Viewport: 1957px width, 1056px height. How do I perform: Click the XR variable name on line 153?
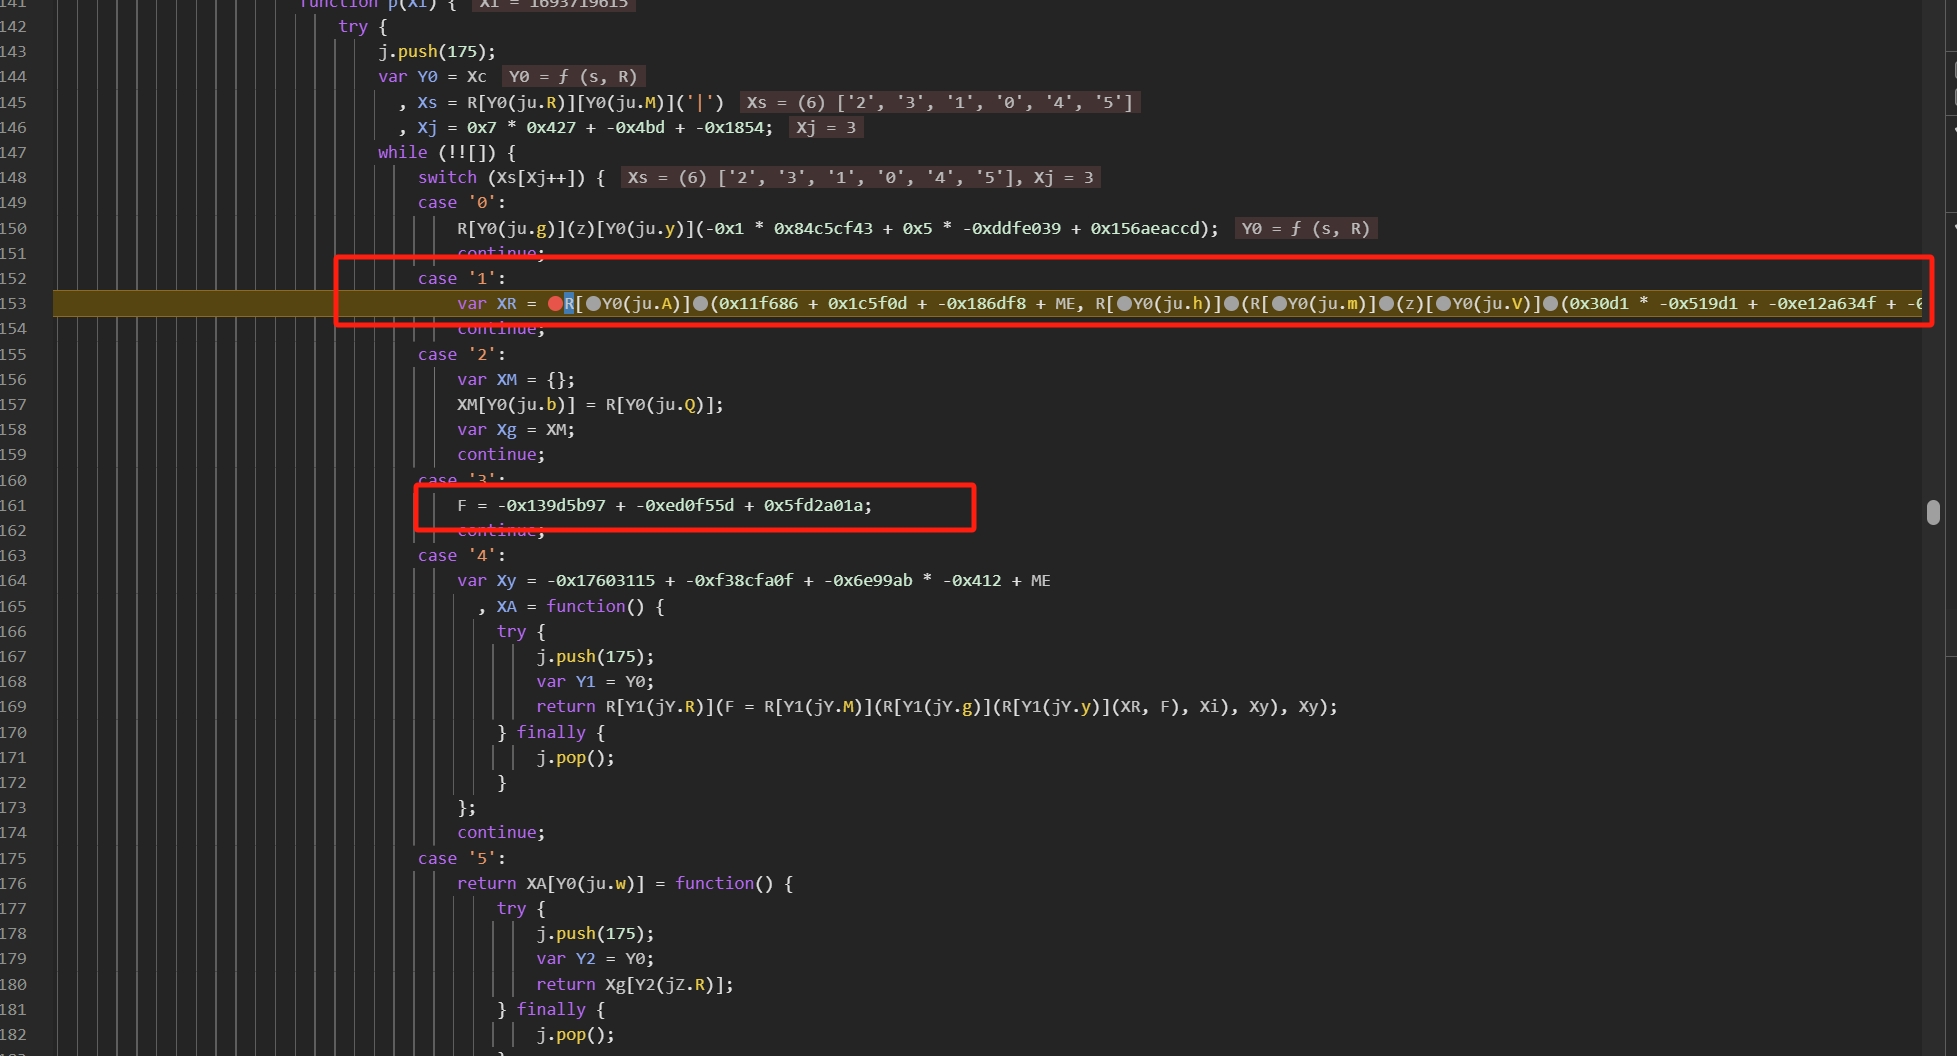[507, 304]
